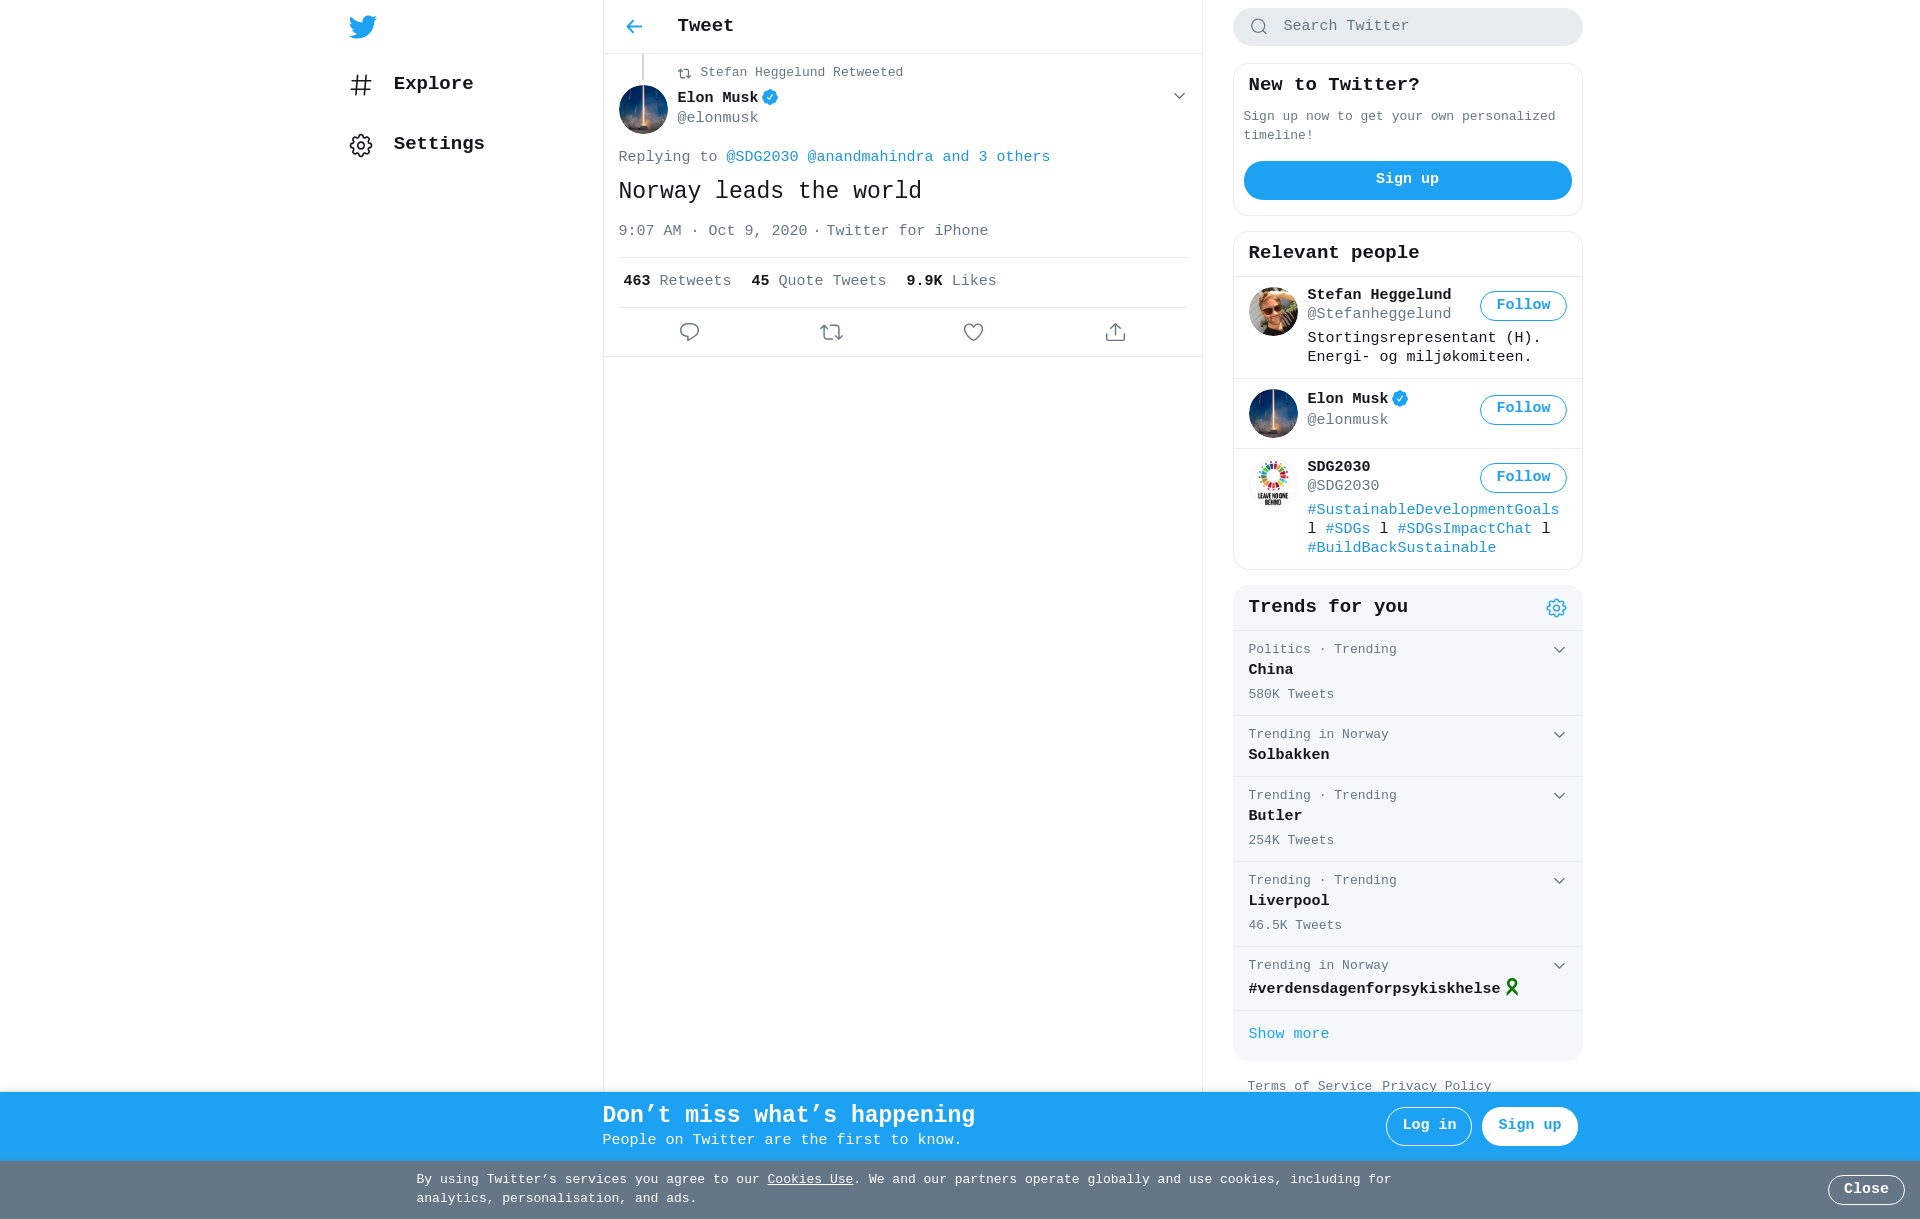Like the tweet with heart icon

tap(973, 332)
